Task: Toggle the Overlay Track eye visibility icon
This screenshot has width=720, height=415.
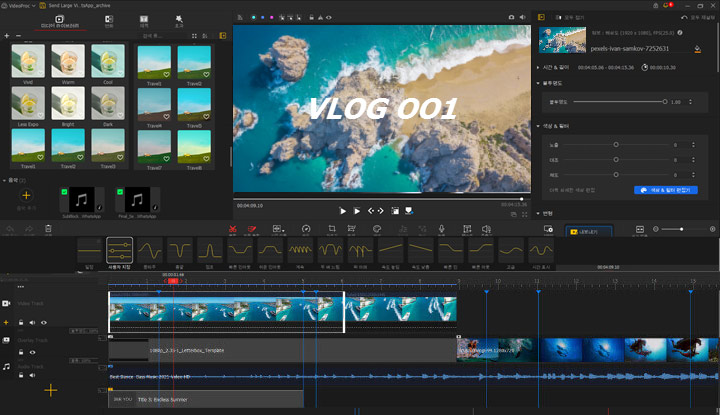Action: (31, 352)
